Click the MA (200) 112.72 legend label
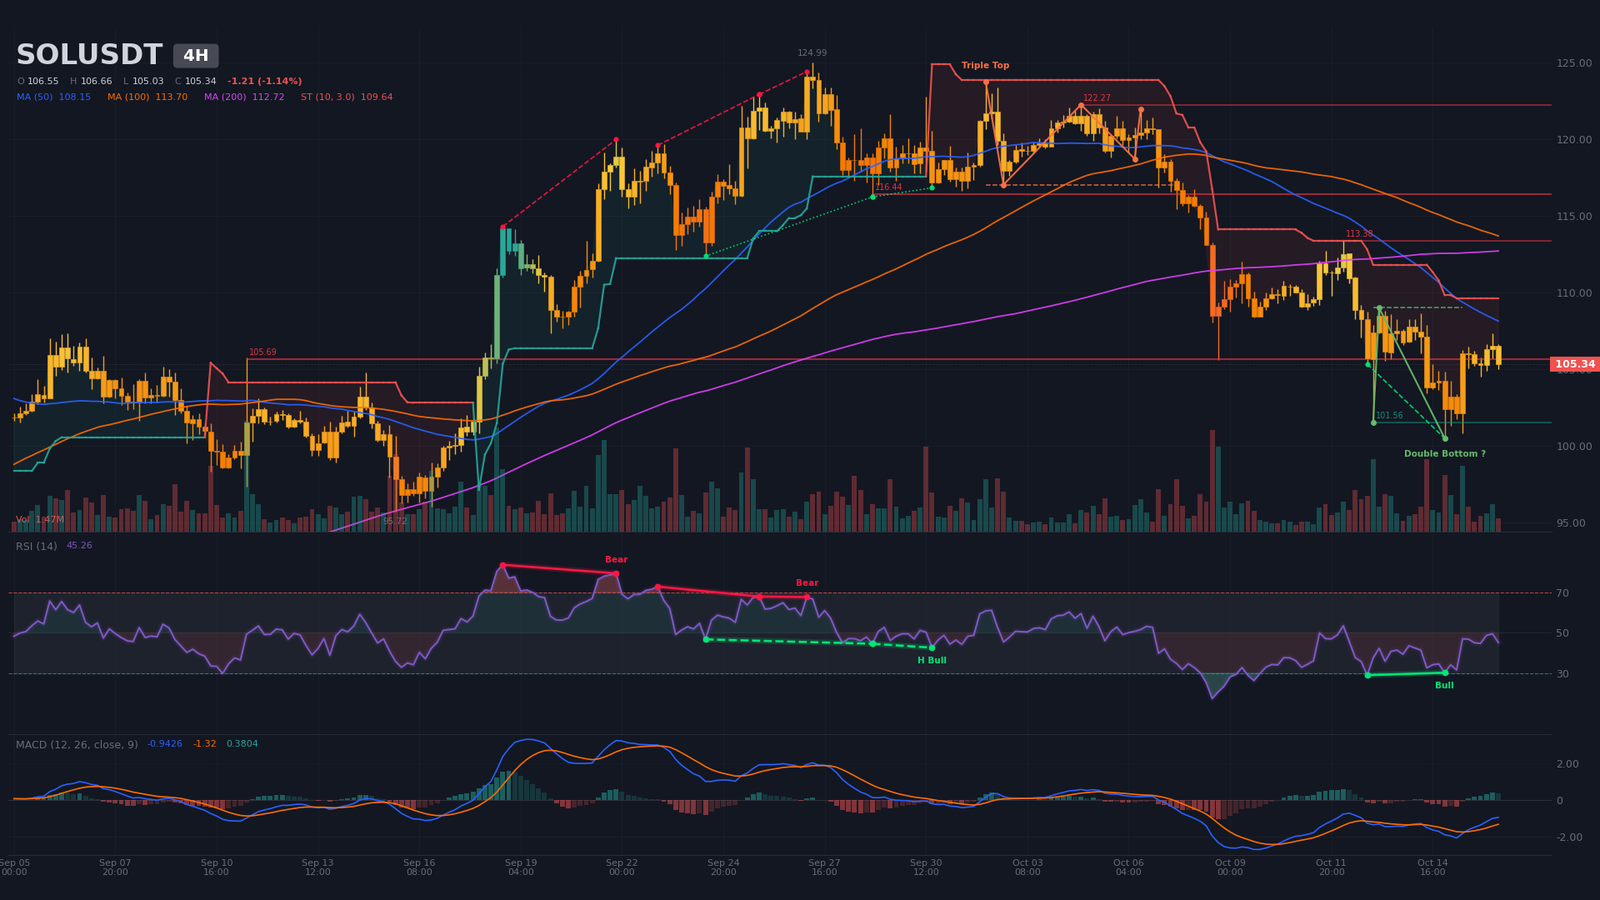Image resolution: width=1600 pixels, height=900 pixels. pyautogui.click(x=244, y=97)
